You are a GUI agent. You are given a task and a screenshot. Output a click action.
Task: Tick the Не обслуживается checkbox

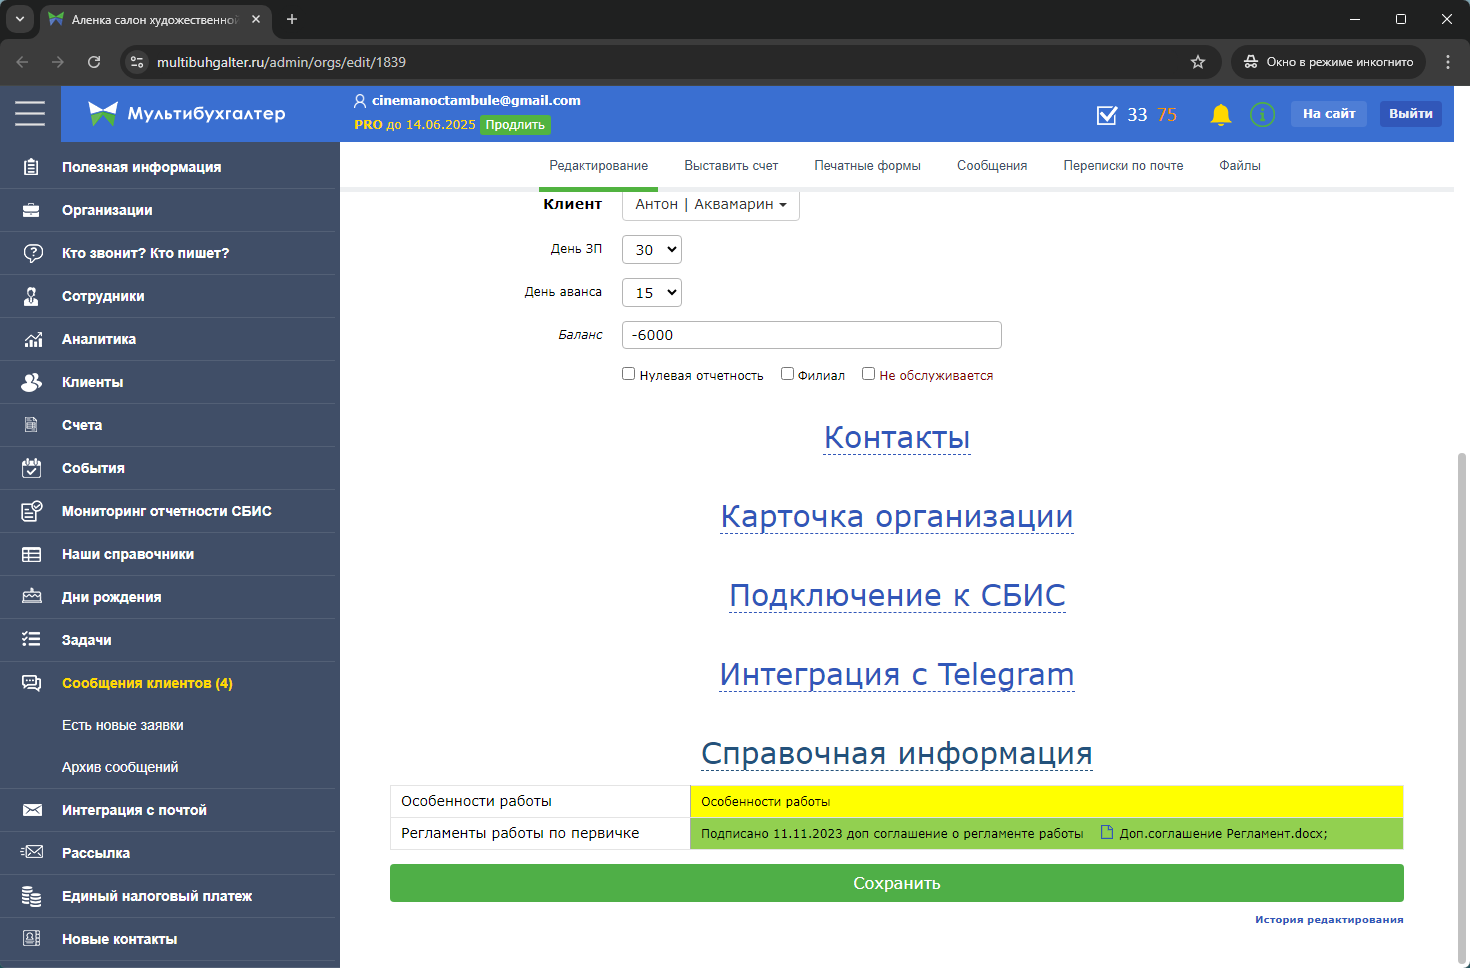click(x=869, y=374)
